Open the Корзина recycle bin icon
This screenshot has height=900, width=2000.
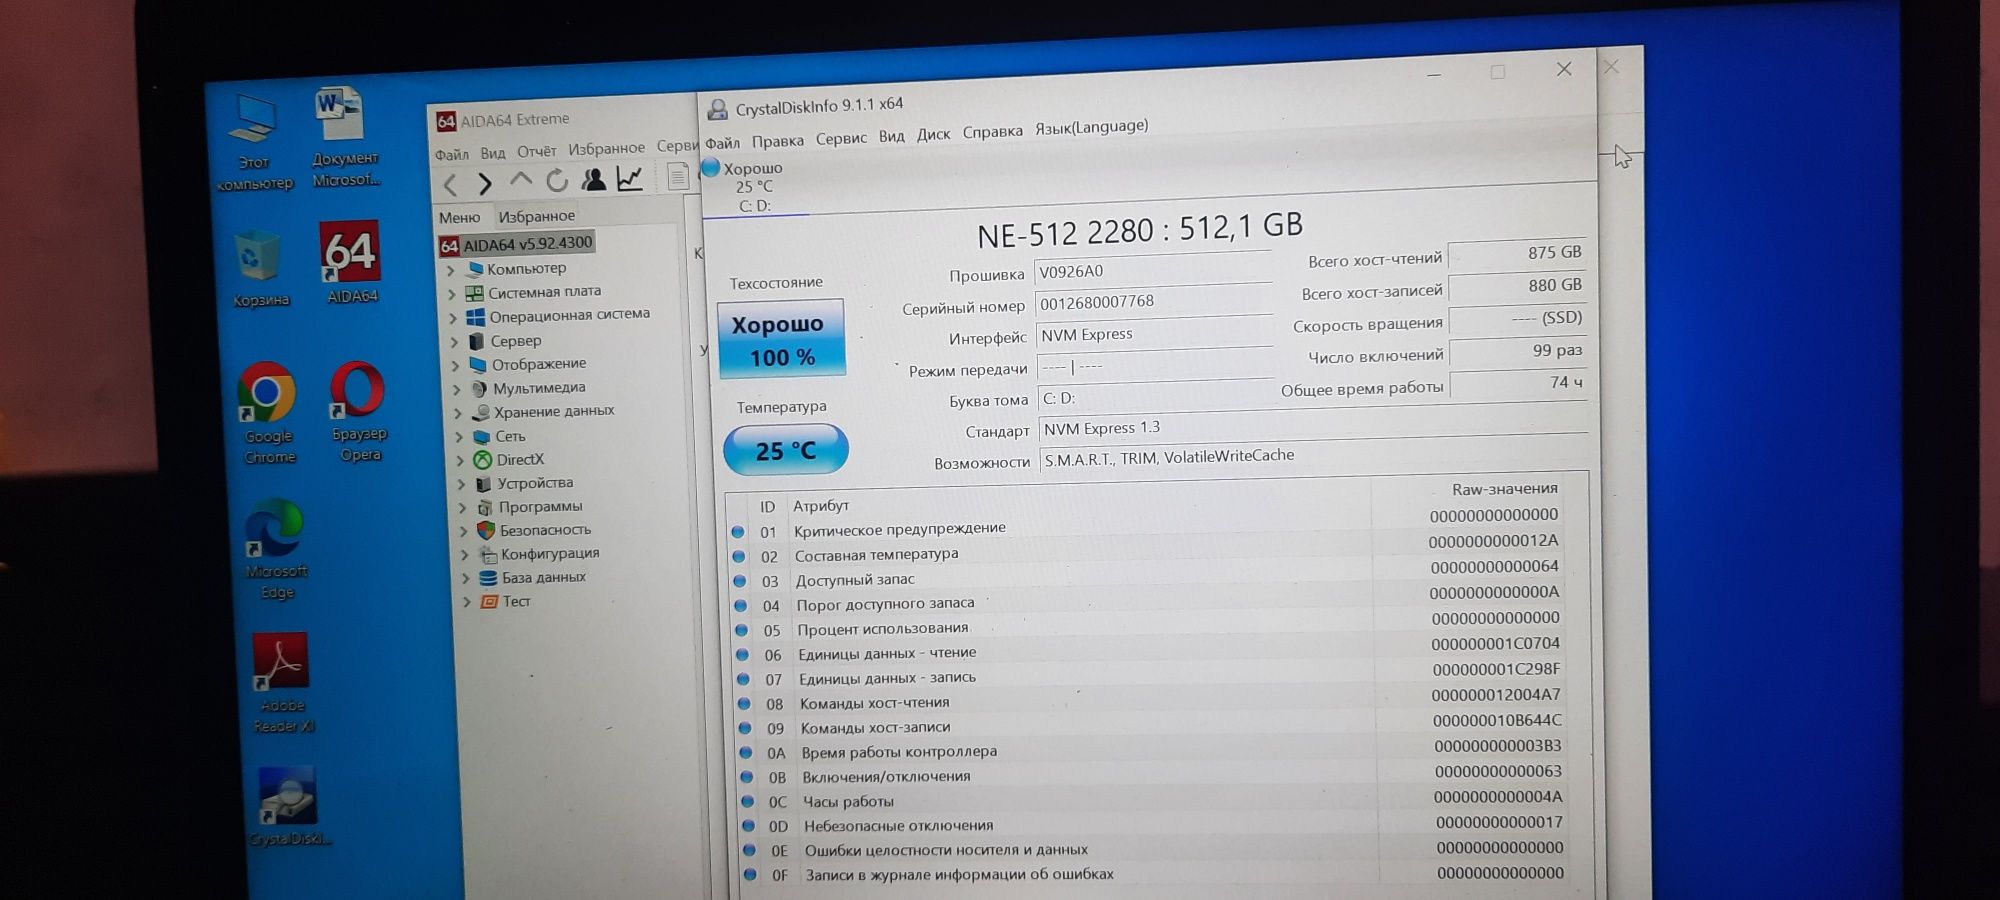[x=261, y=268]
